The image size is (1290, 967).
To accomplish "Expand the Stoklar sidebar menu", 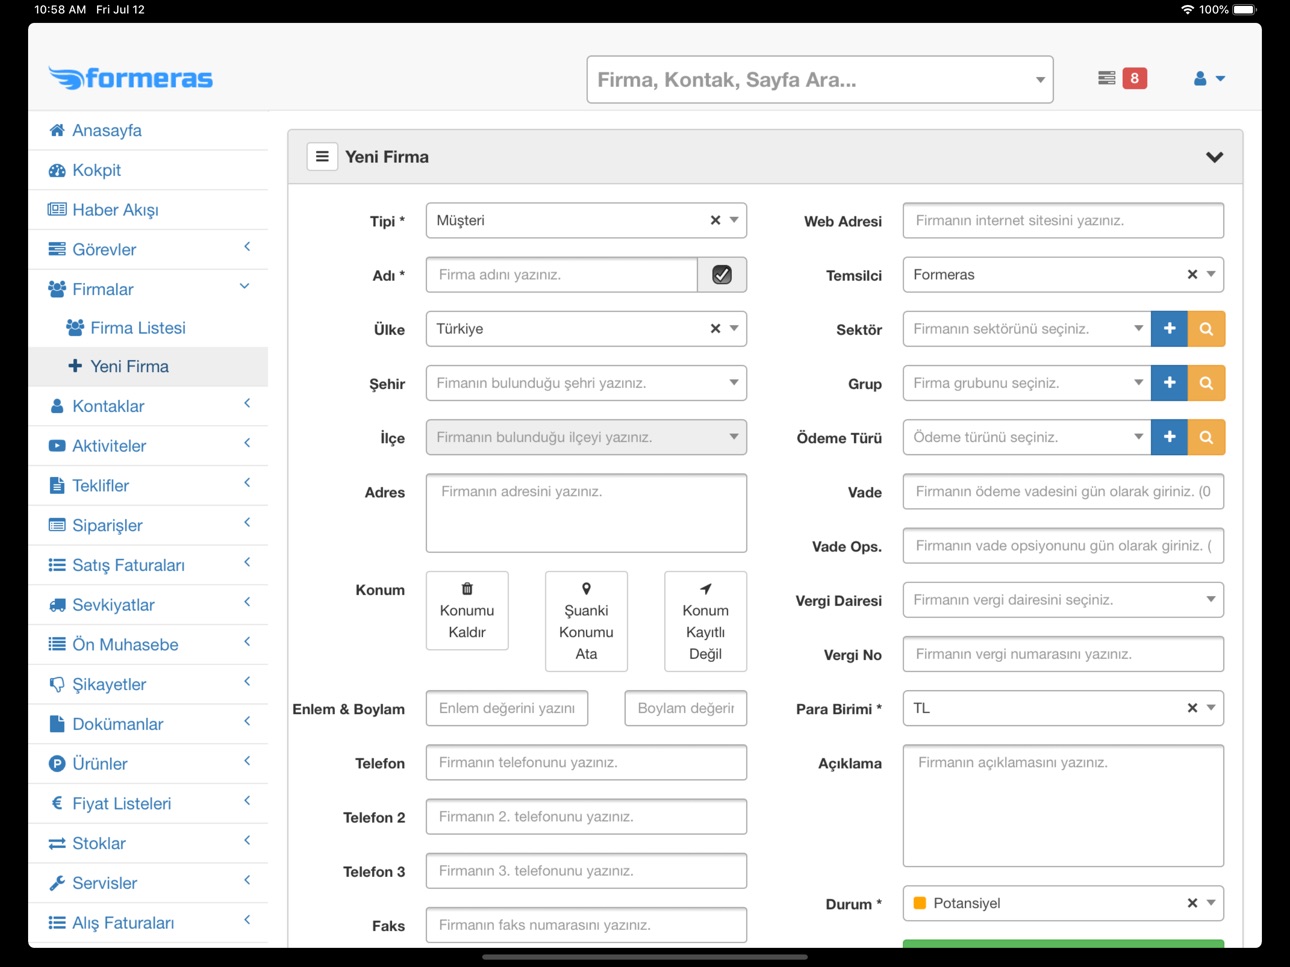I will click(148, 843).
